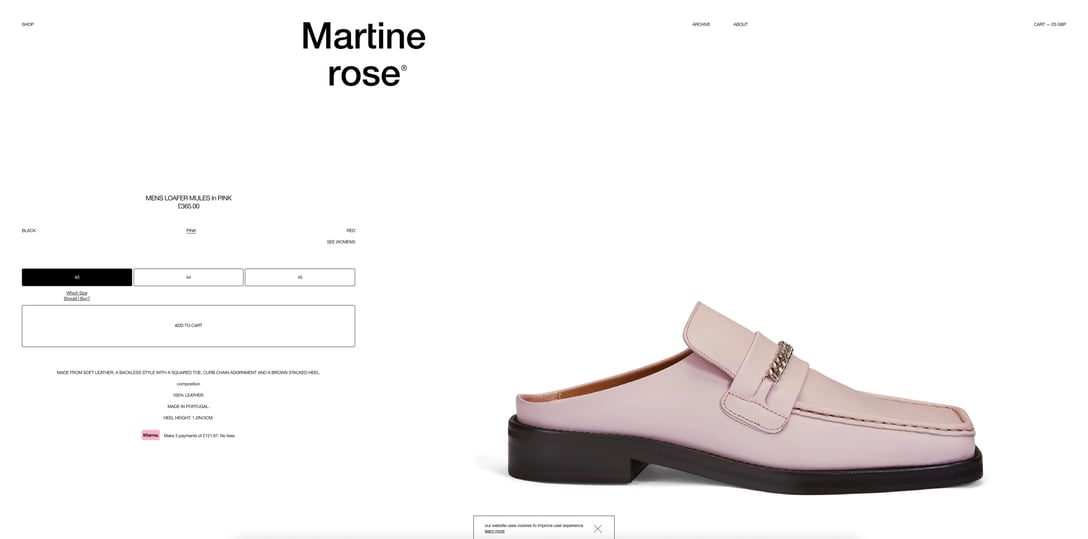
Task: Select the PINK colour option
Action: [191, 230]
